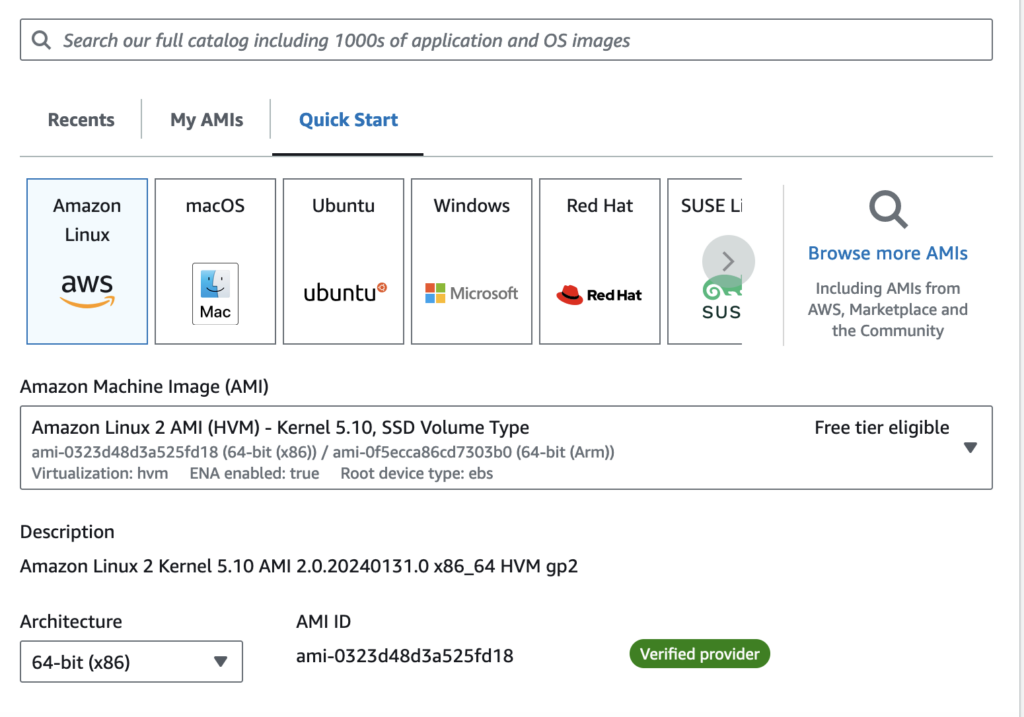Open the Browse more AMIs link
This screenshot has width=1024, height=717.
pyautogui.click(x=887, y=254)
